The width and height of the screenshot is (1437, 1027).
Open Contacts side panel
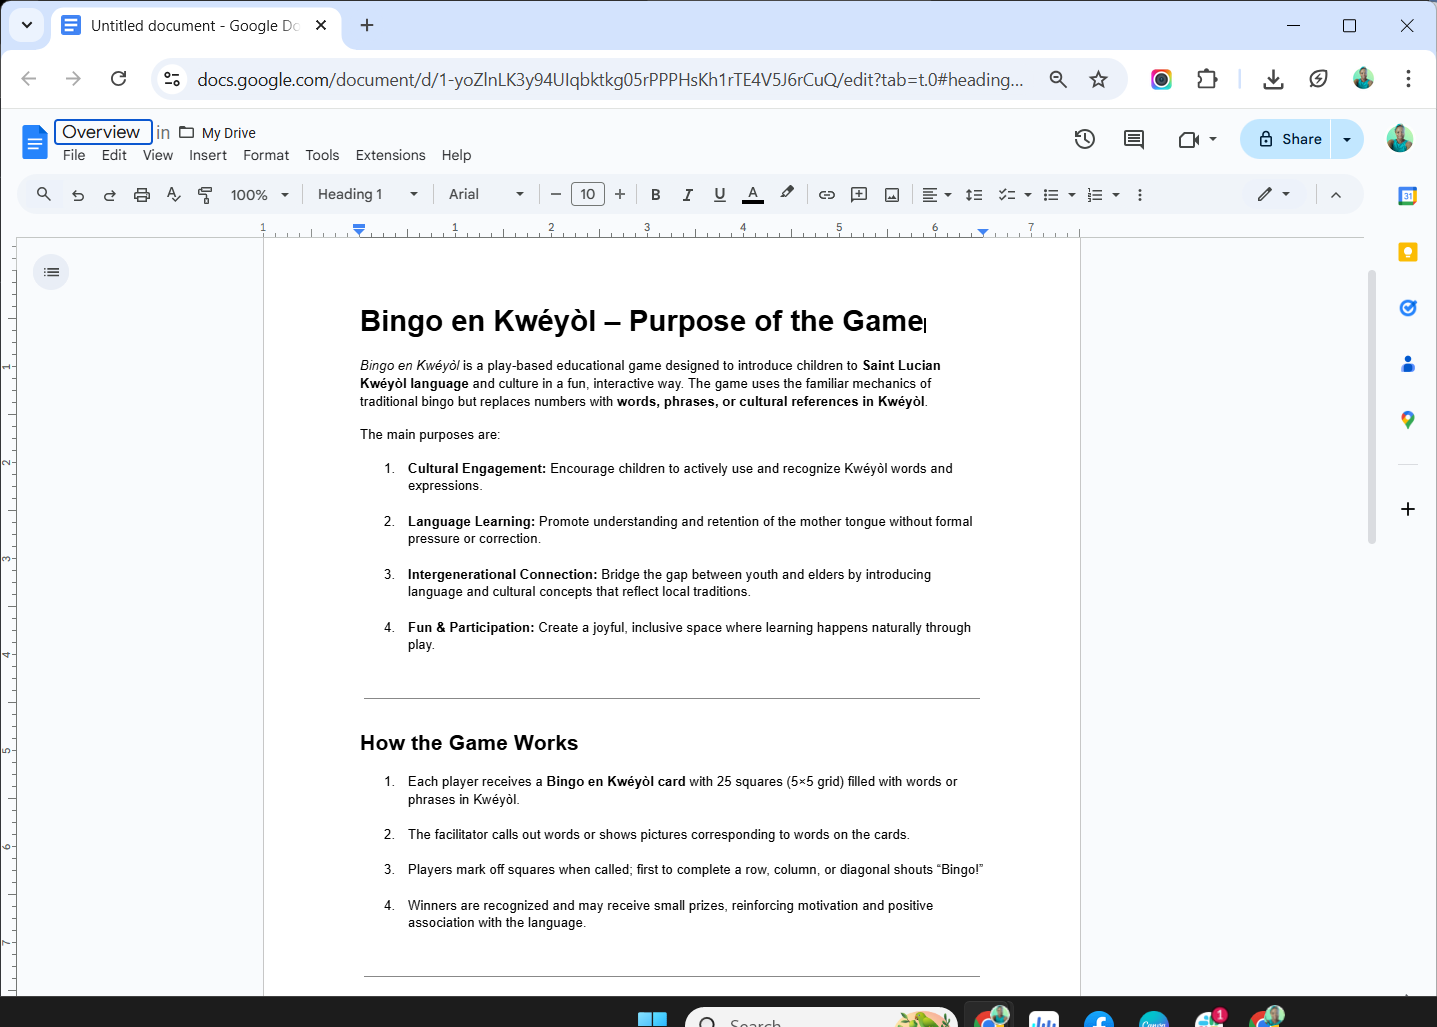pyautogui.click(x=1408, y=364)
